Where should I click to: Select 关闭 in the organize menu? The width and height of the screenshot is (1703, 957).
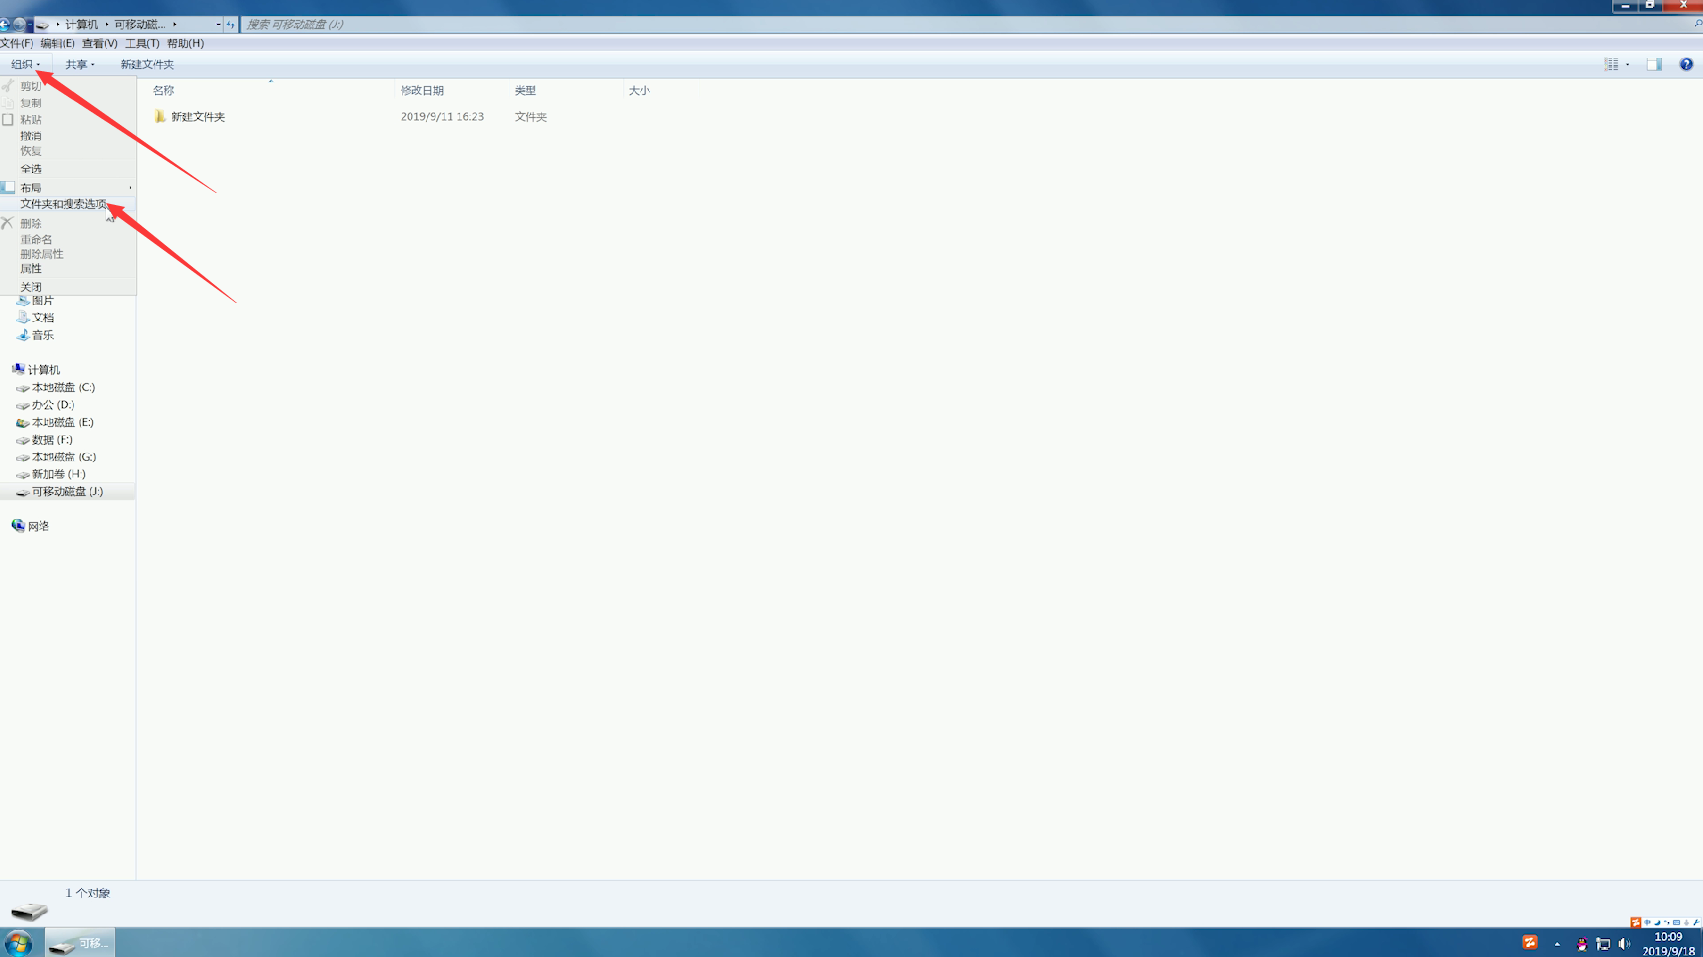click(31, 287)
